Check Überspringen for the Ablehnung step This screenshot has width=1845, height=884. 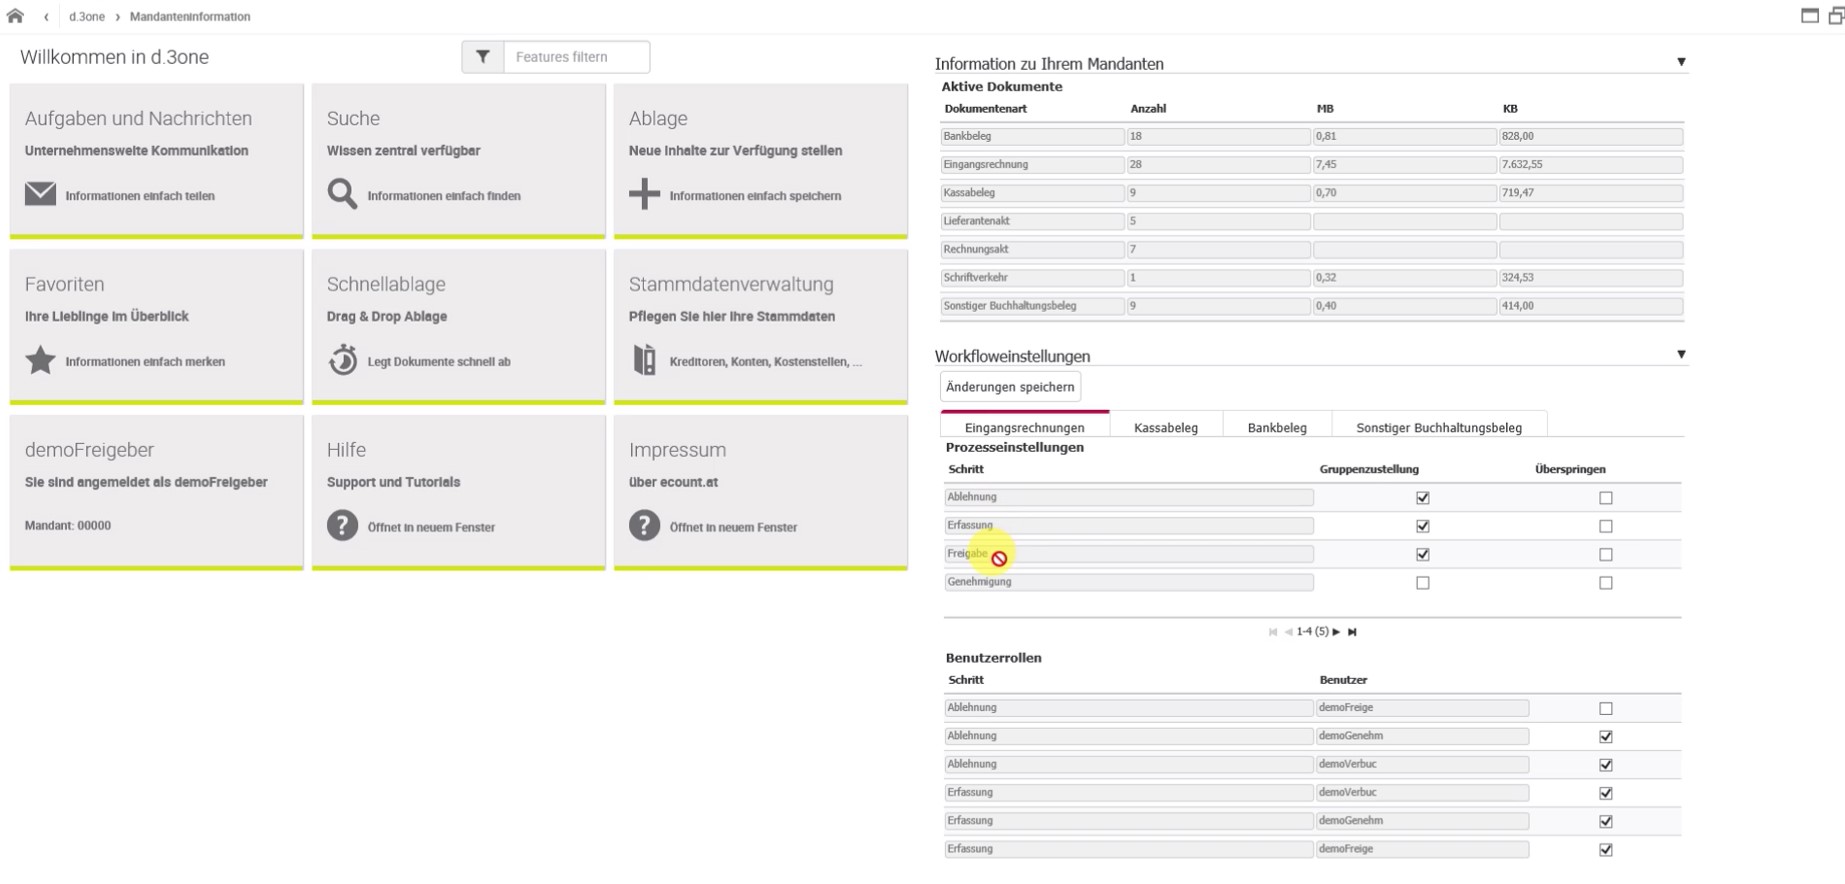[x=1606, y=498]
